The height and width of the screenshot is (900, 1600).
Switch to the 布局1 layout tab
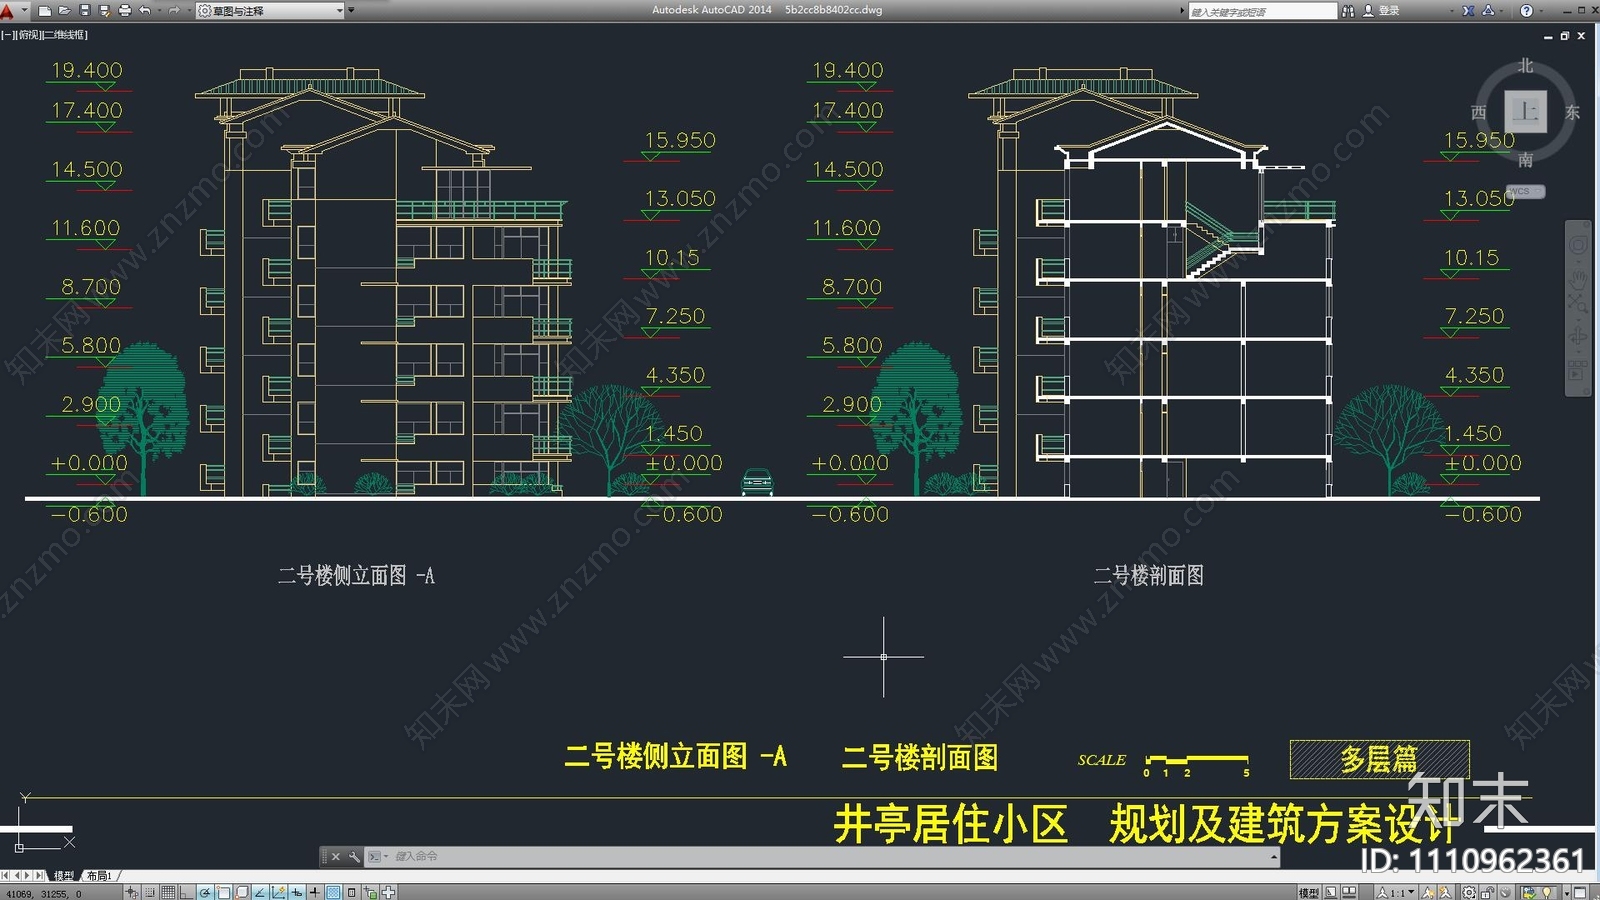99,875
